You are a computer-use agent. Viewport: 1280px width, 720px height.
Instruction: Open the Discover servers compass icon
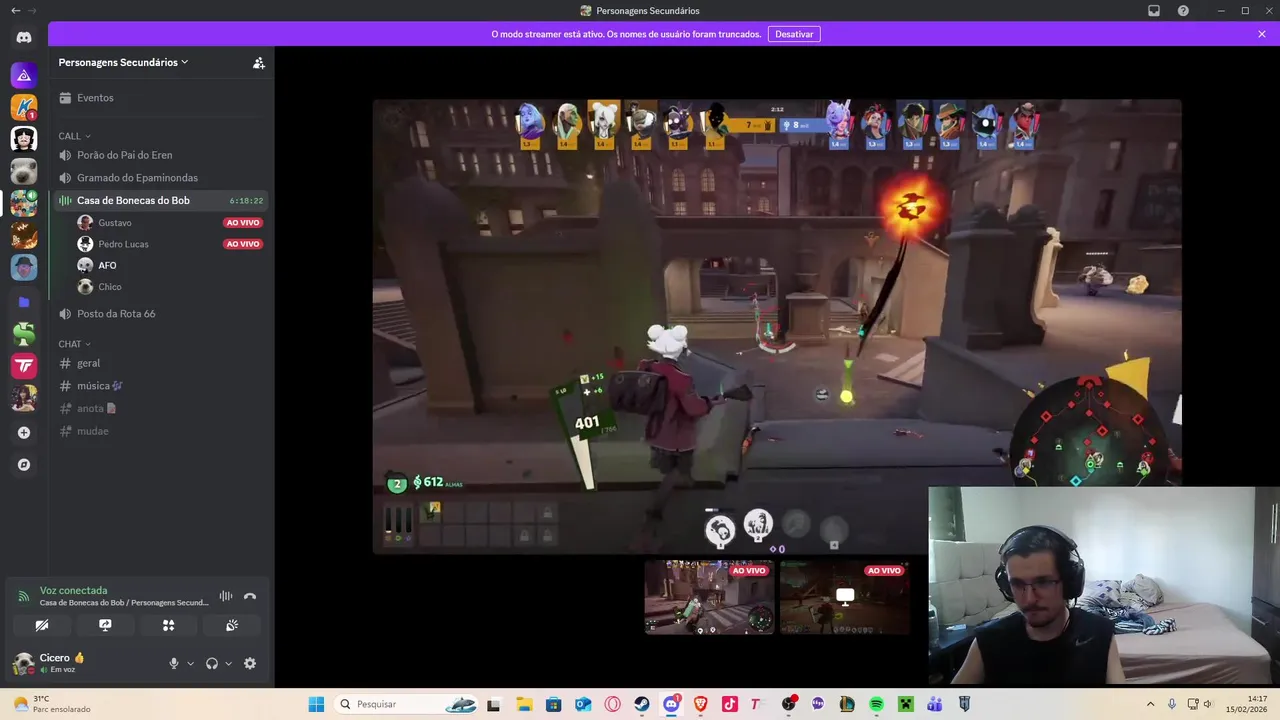coord(24,465)
